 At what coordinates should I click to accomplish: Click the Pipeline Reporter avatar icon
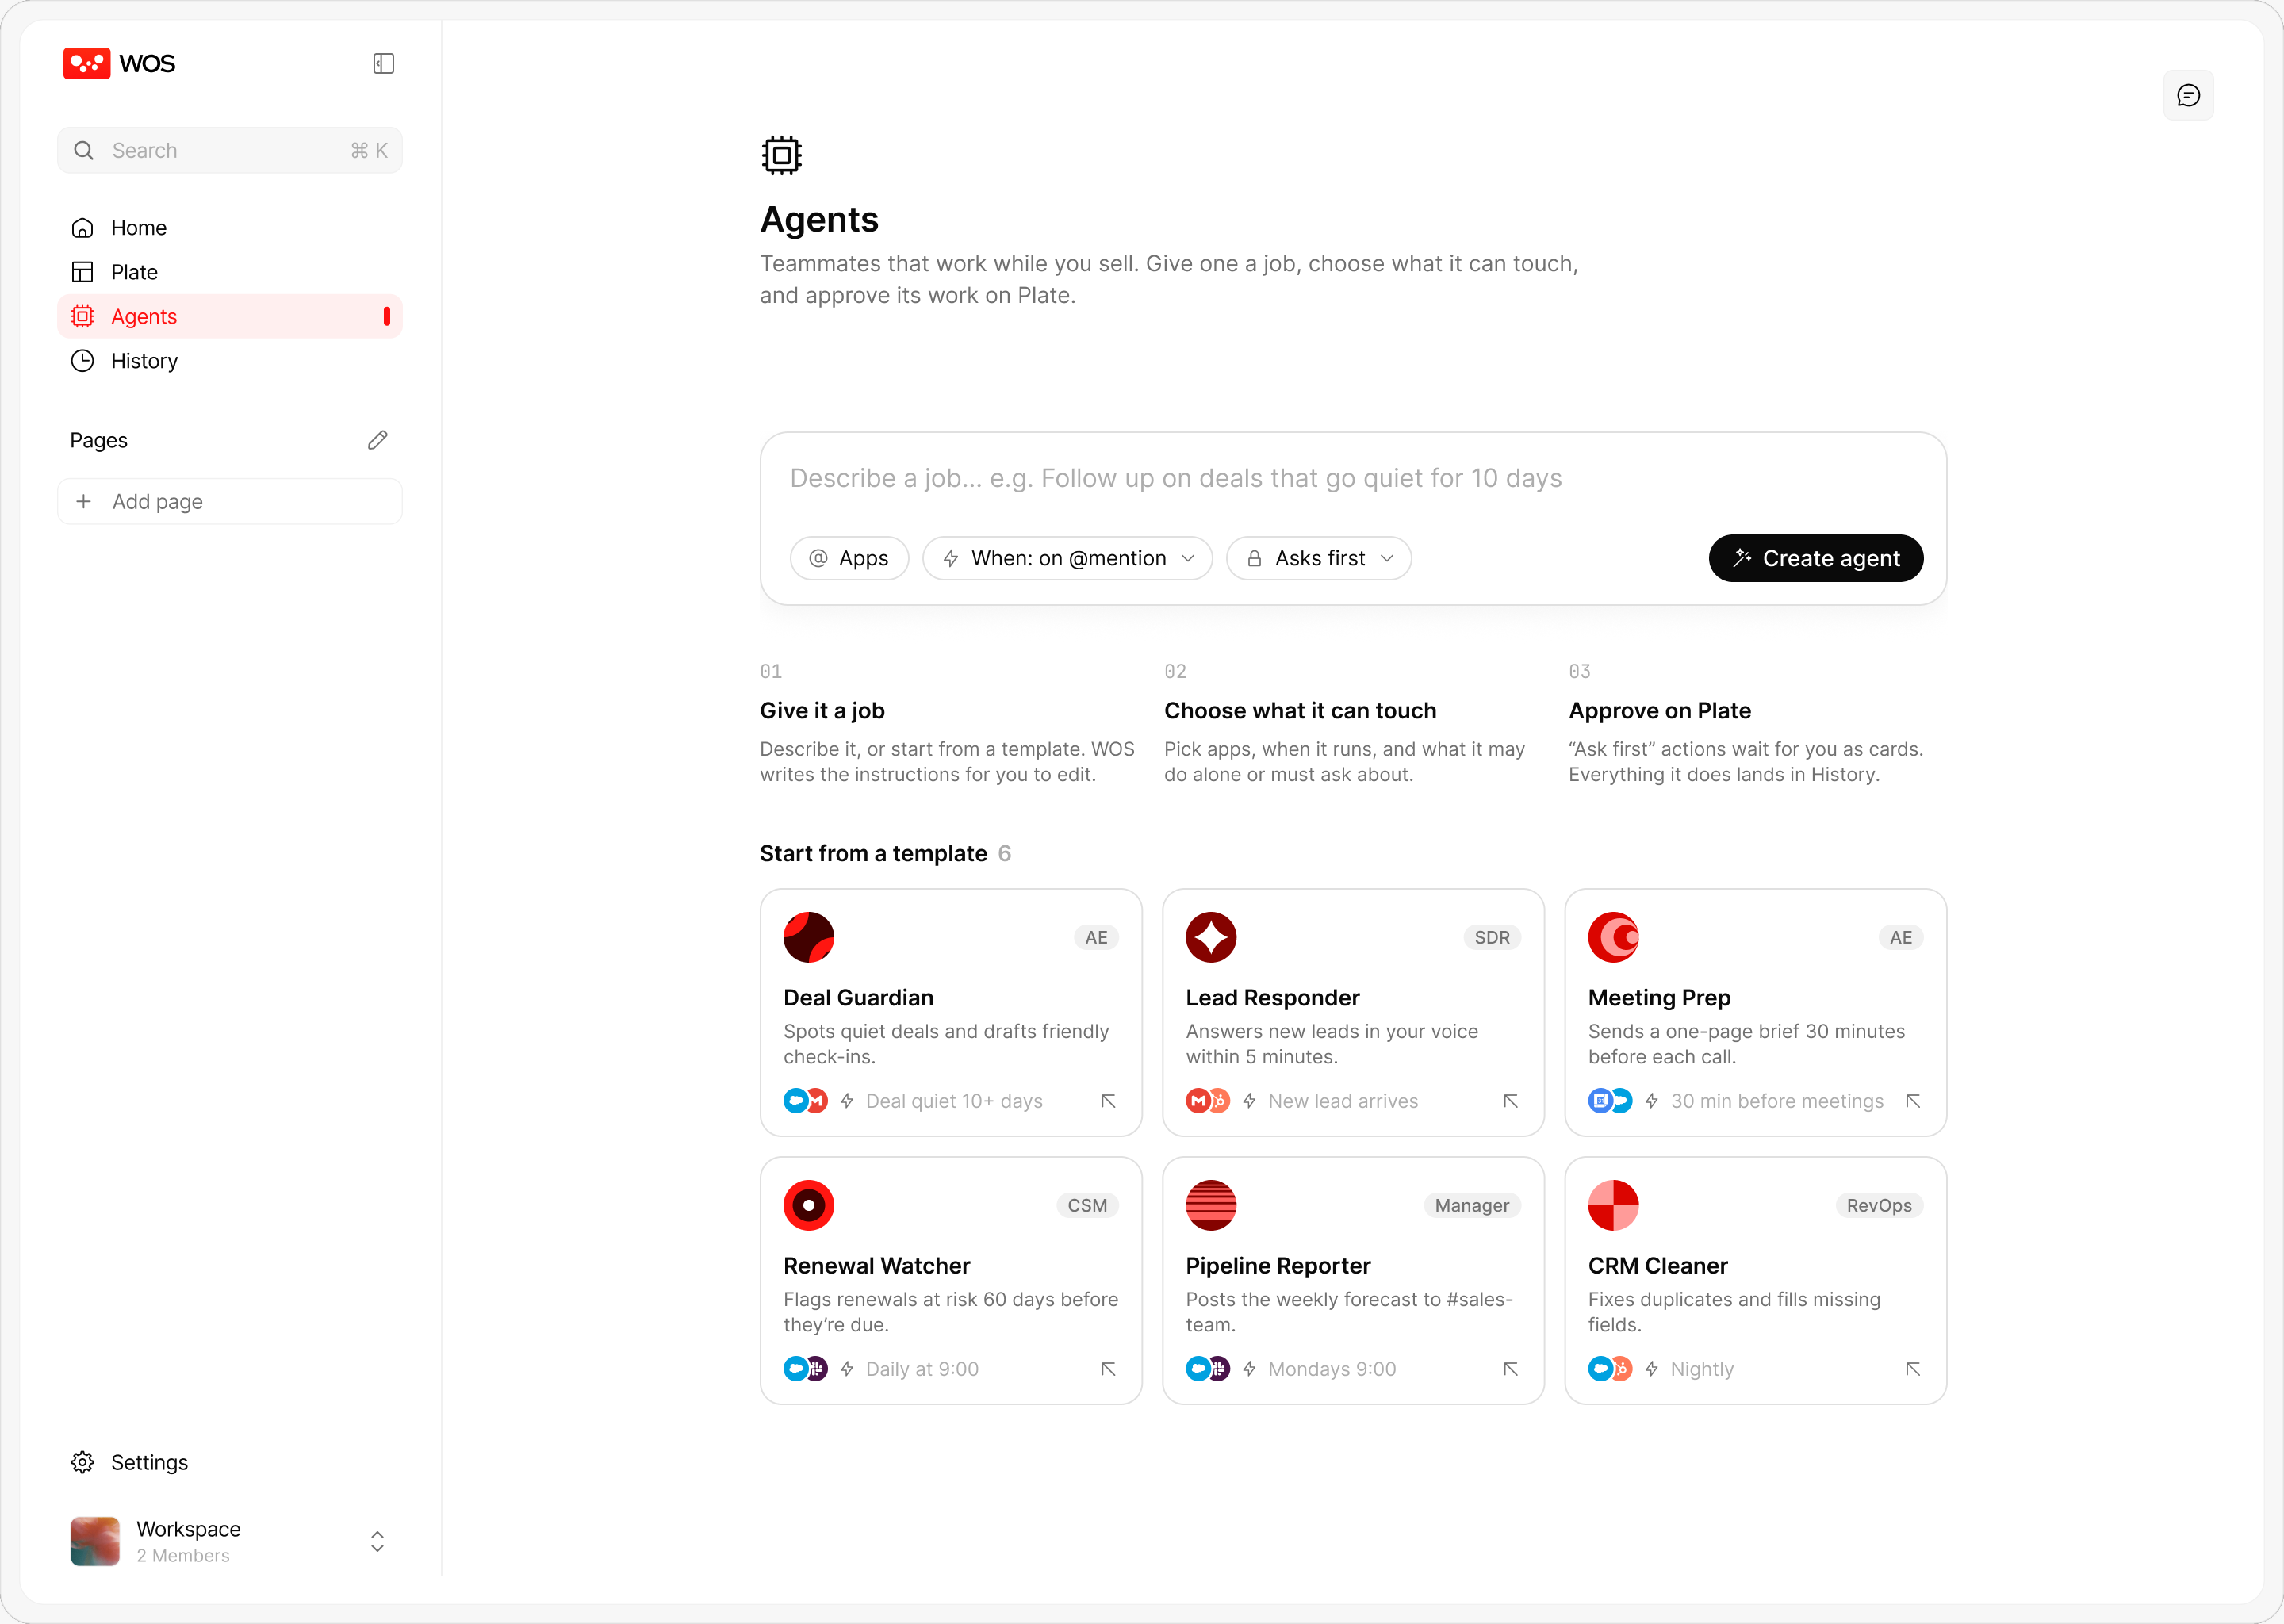(1210, 1205)
